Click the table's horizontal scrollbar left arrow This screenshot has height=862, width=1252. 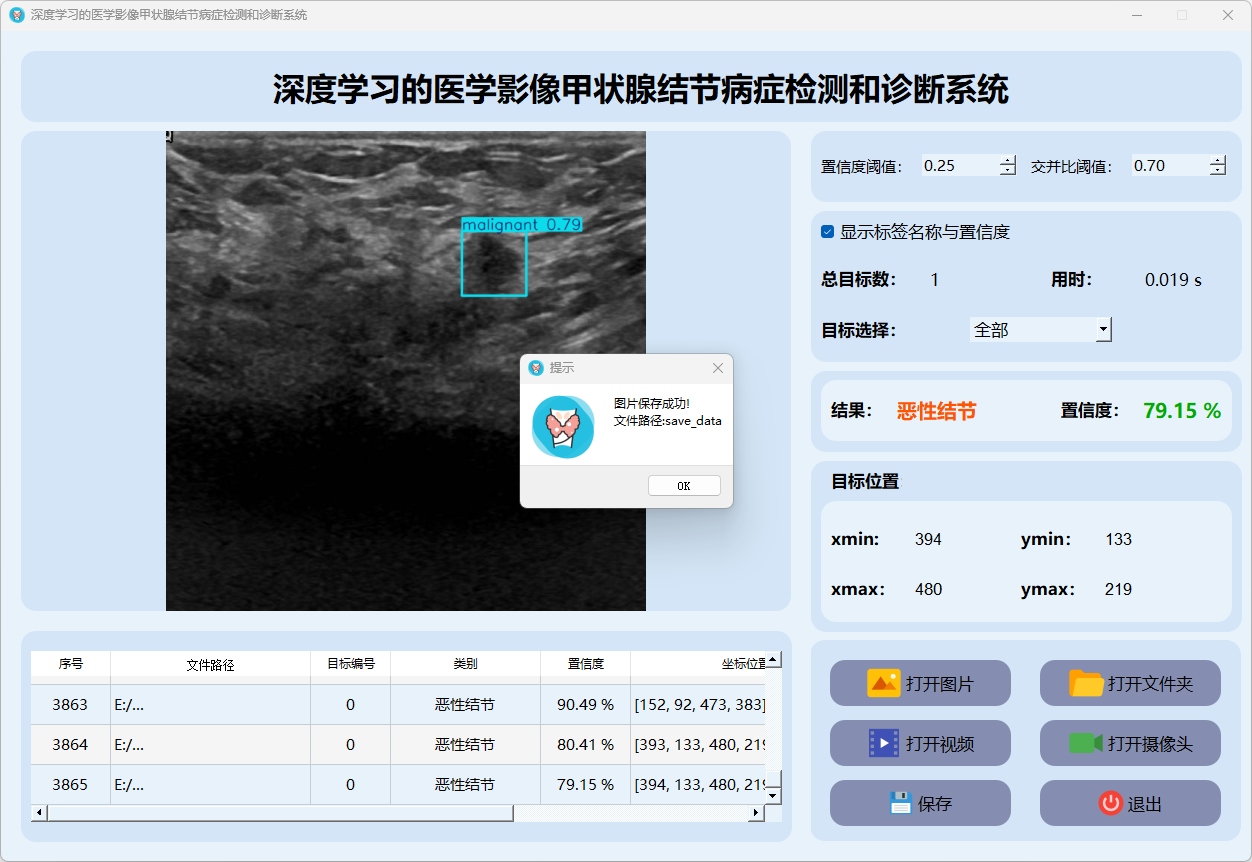(x=39, y=813)
